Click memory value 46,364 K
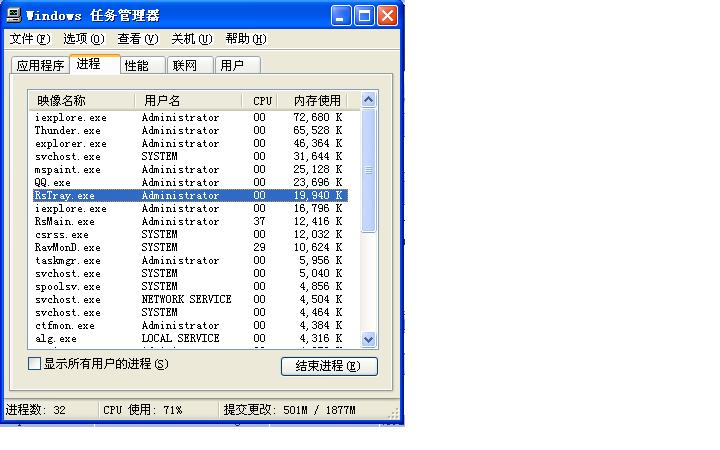The width and height of the screenshot is (720, 450). pyautogui.click(x=318, y=143)
